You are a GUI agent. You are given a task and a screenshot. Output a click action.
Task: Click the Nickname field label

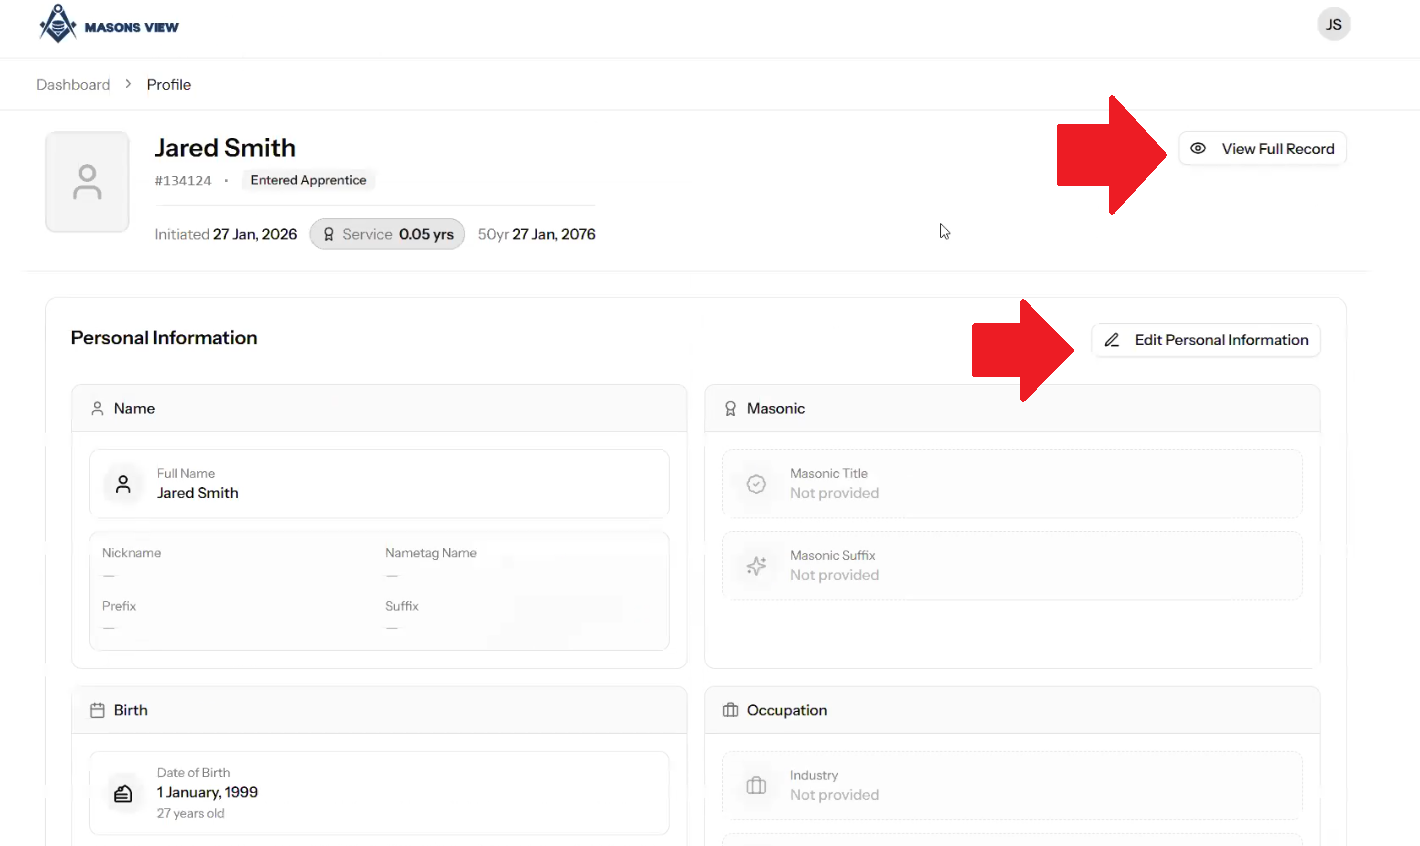pyautogui.click(x=131, y=553)
